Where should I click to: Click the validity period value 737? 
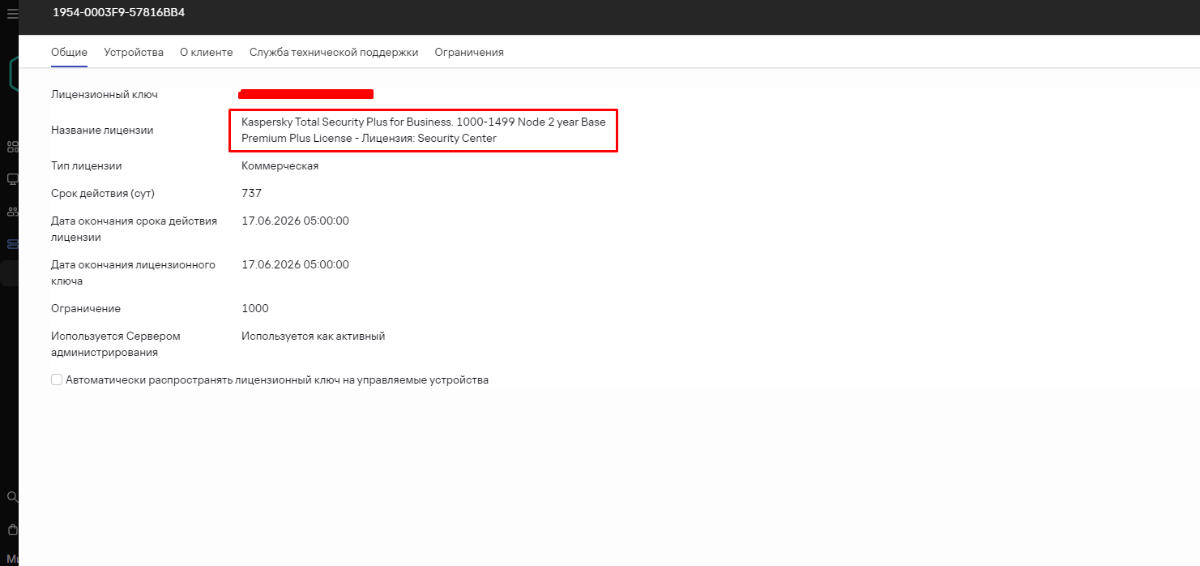click(251, 193)
